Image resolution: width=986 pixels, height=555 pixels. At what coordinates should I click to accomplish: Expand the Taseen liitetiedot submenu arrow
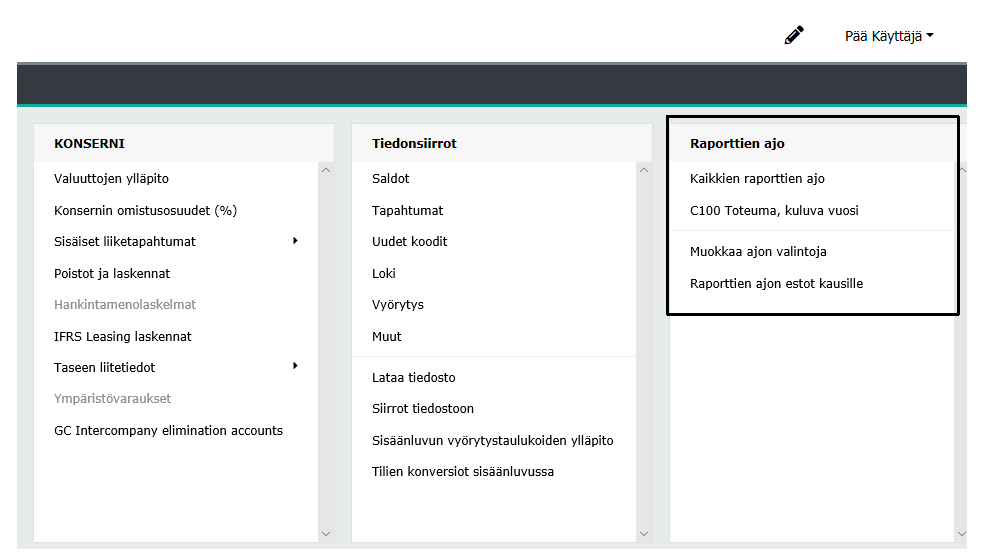295,366
